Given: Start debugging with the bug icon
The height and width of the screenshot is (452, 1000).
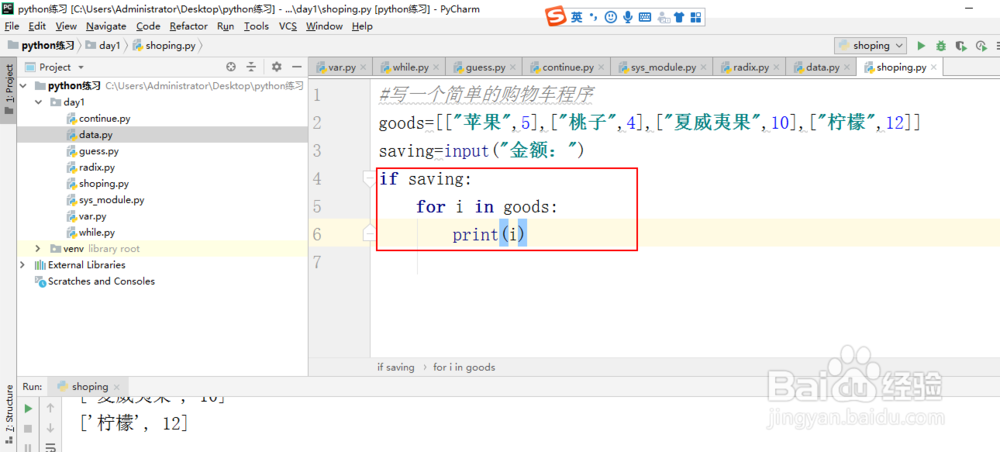Looking at the screenshot, I should (941, 45).
